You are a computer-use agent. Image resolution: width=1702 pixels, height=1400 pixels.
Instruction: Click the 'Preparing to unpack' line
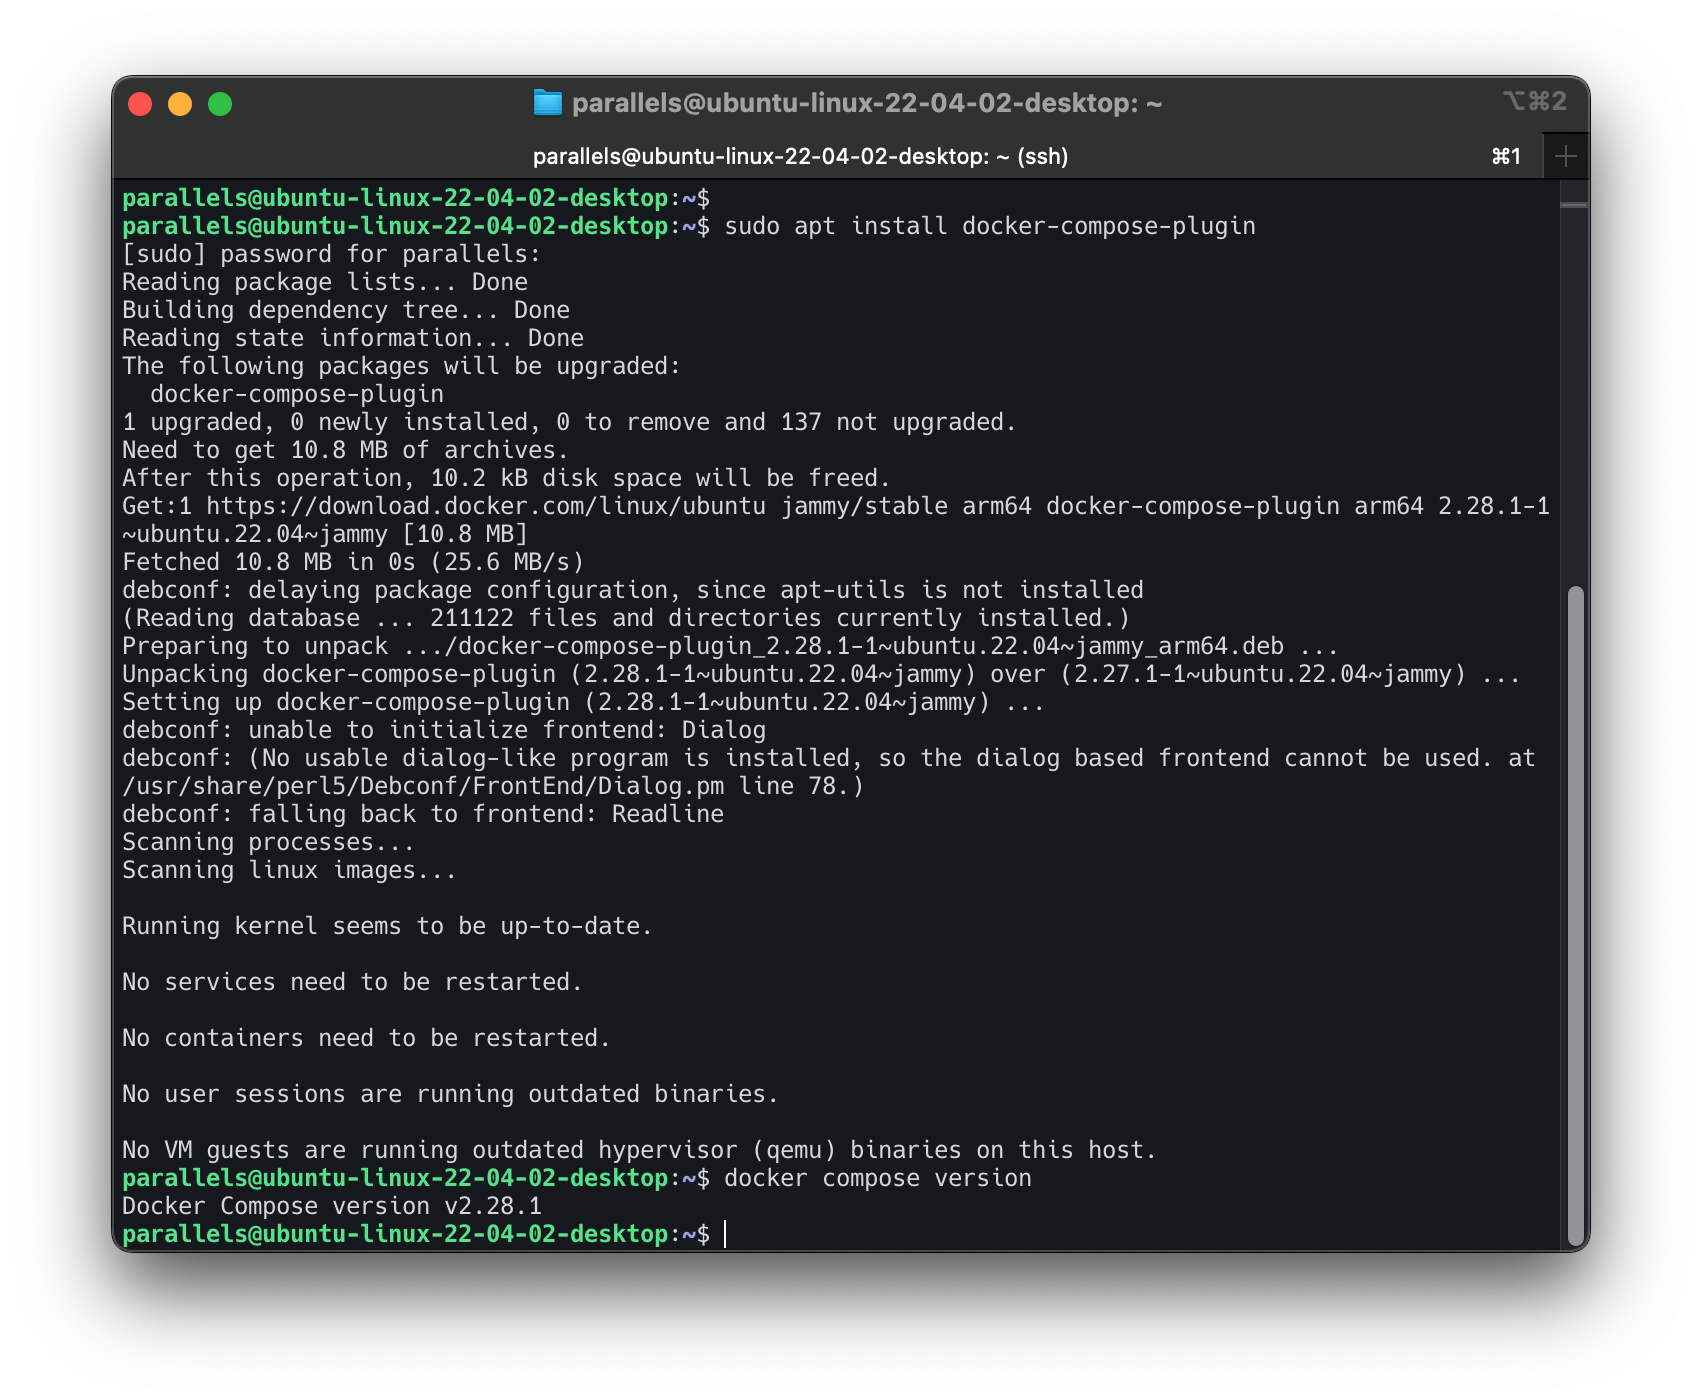click(730, 646)
